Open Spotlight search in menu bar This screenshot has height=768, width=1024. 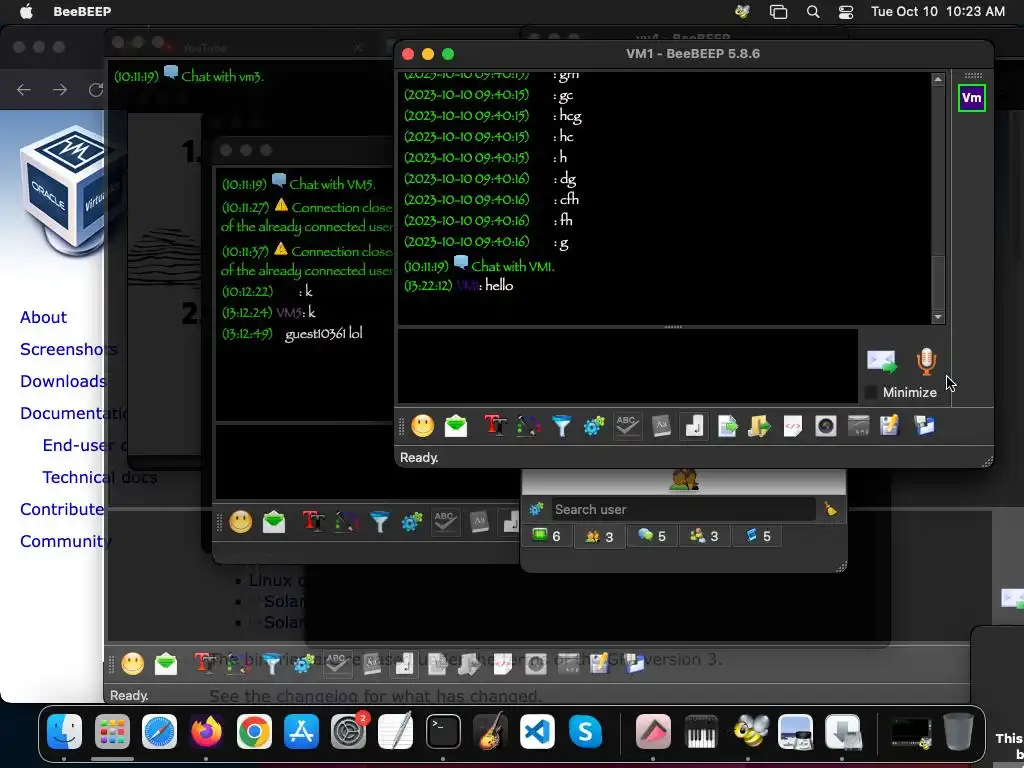(813, 11)
